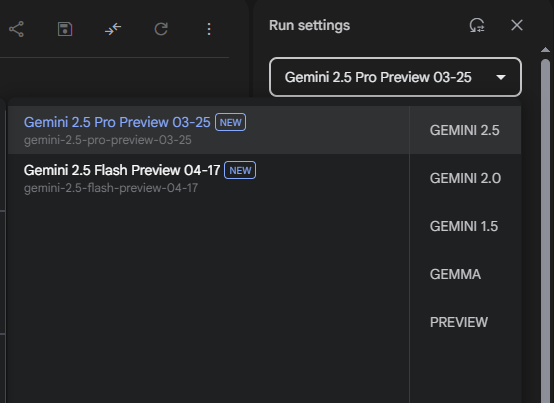This screenshot has width=554, height=403.
Task: Select Gemini 2.5 Flash Preview 04-17 model
Action: coord(208,178)
